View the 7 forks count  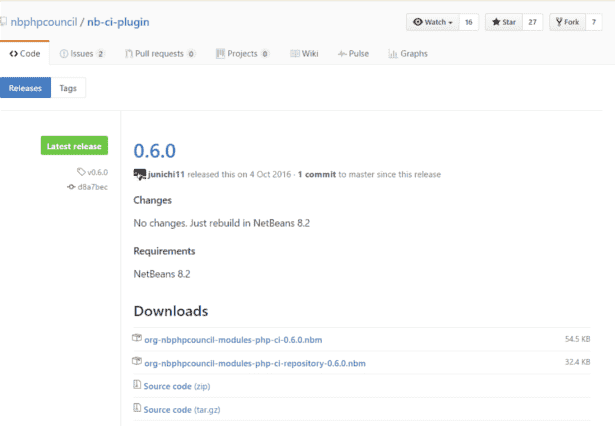click(594, 22)
